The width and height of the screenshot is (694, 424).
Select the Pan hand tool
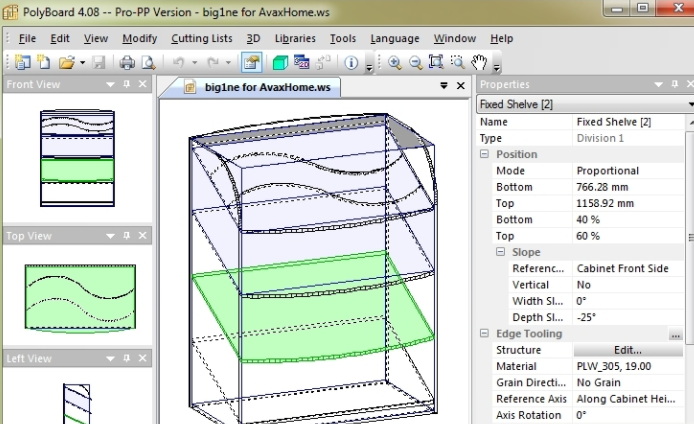click(480, 62)
